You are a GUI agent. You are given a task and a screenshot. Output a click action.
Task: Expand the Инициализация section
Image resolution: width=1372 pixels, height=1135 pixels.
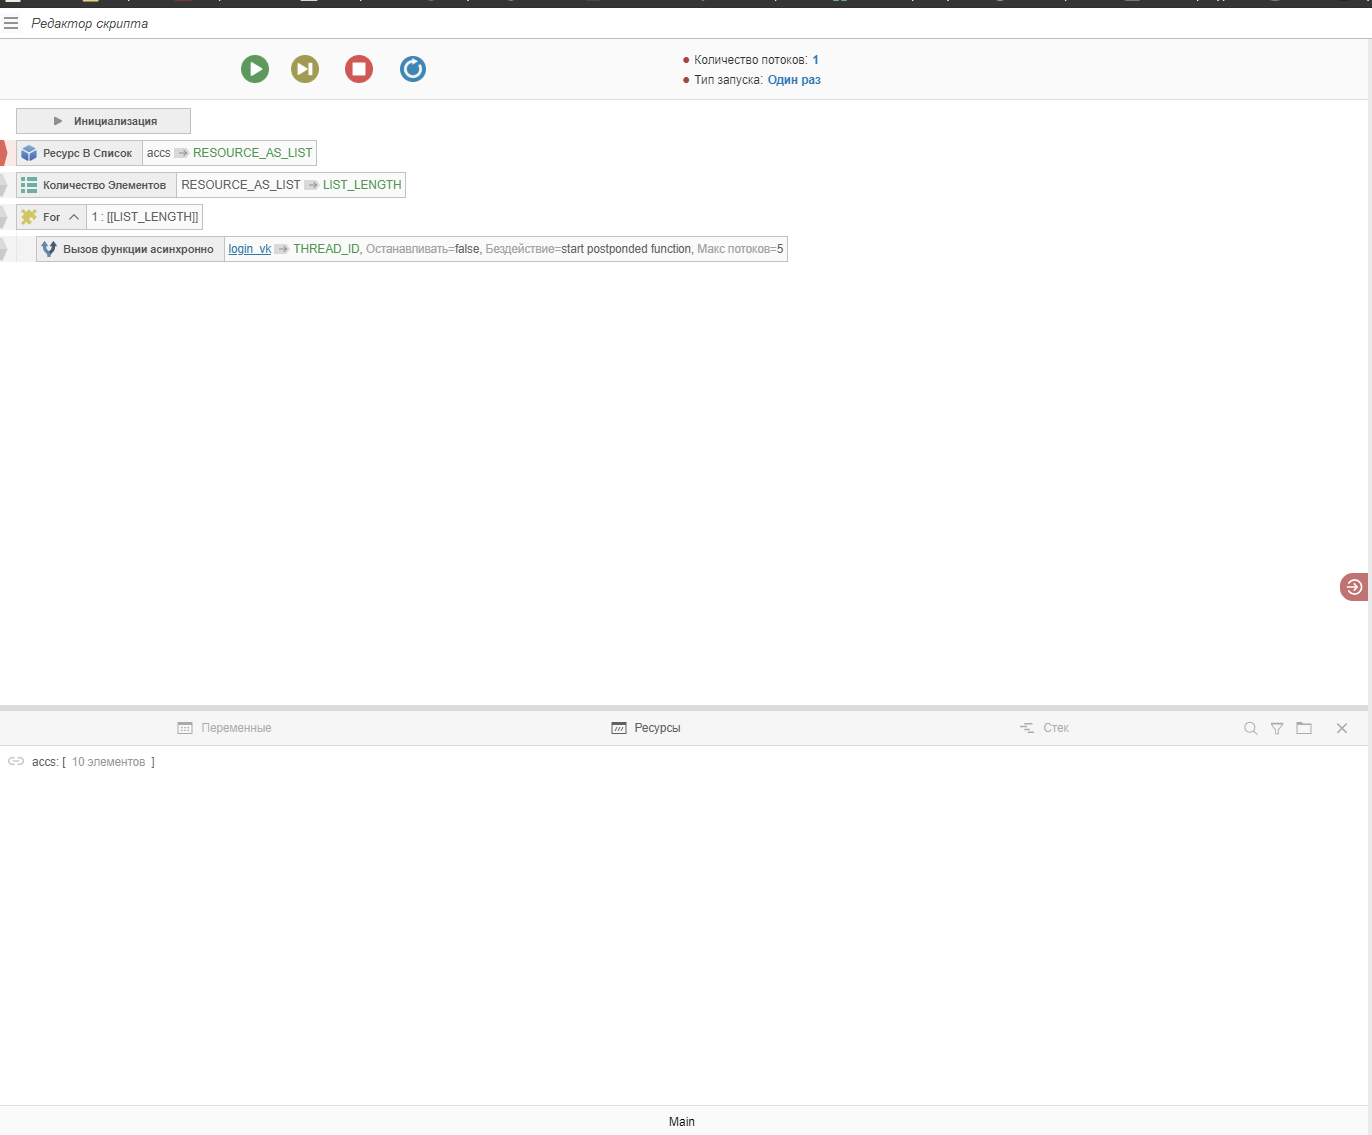(x=103, y=121)
